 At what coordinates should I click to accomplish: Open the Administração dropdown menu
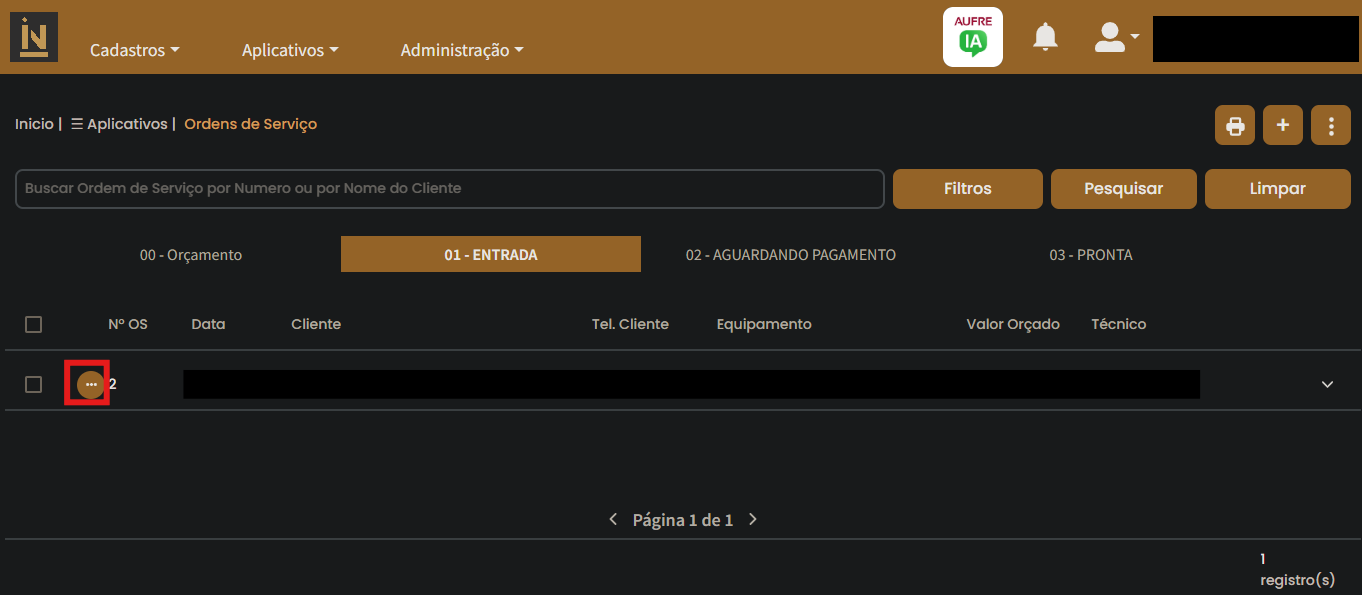tap(461, 50)
